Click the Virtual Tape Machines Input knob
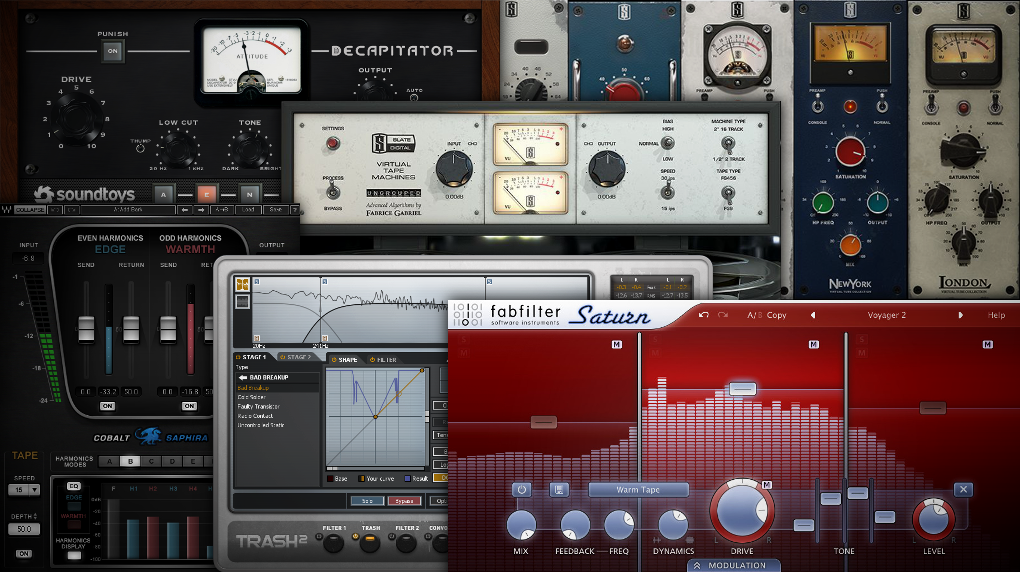The height and width of the screenshot is (572, 1020). [x=453, y=169]
